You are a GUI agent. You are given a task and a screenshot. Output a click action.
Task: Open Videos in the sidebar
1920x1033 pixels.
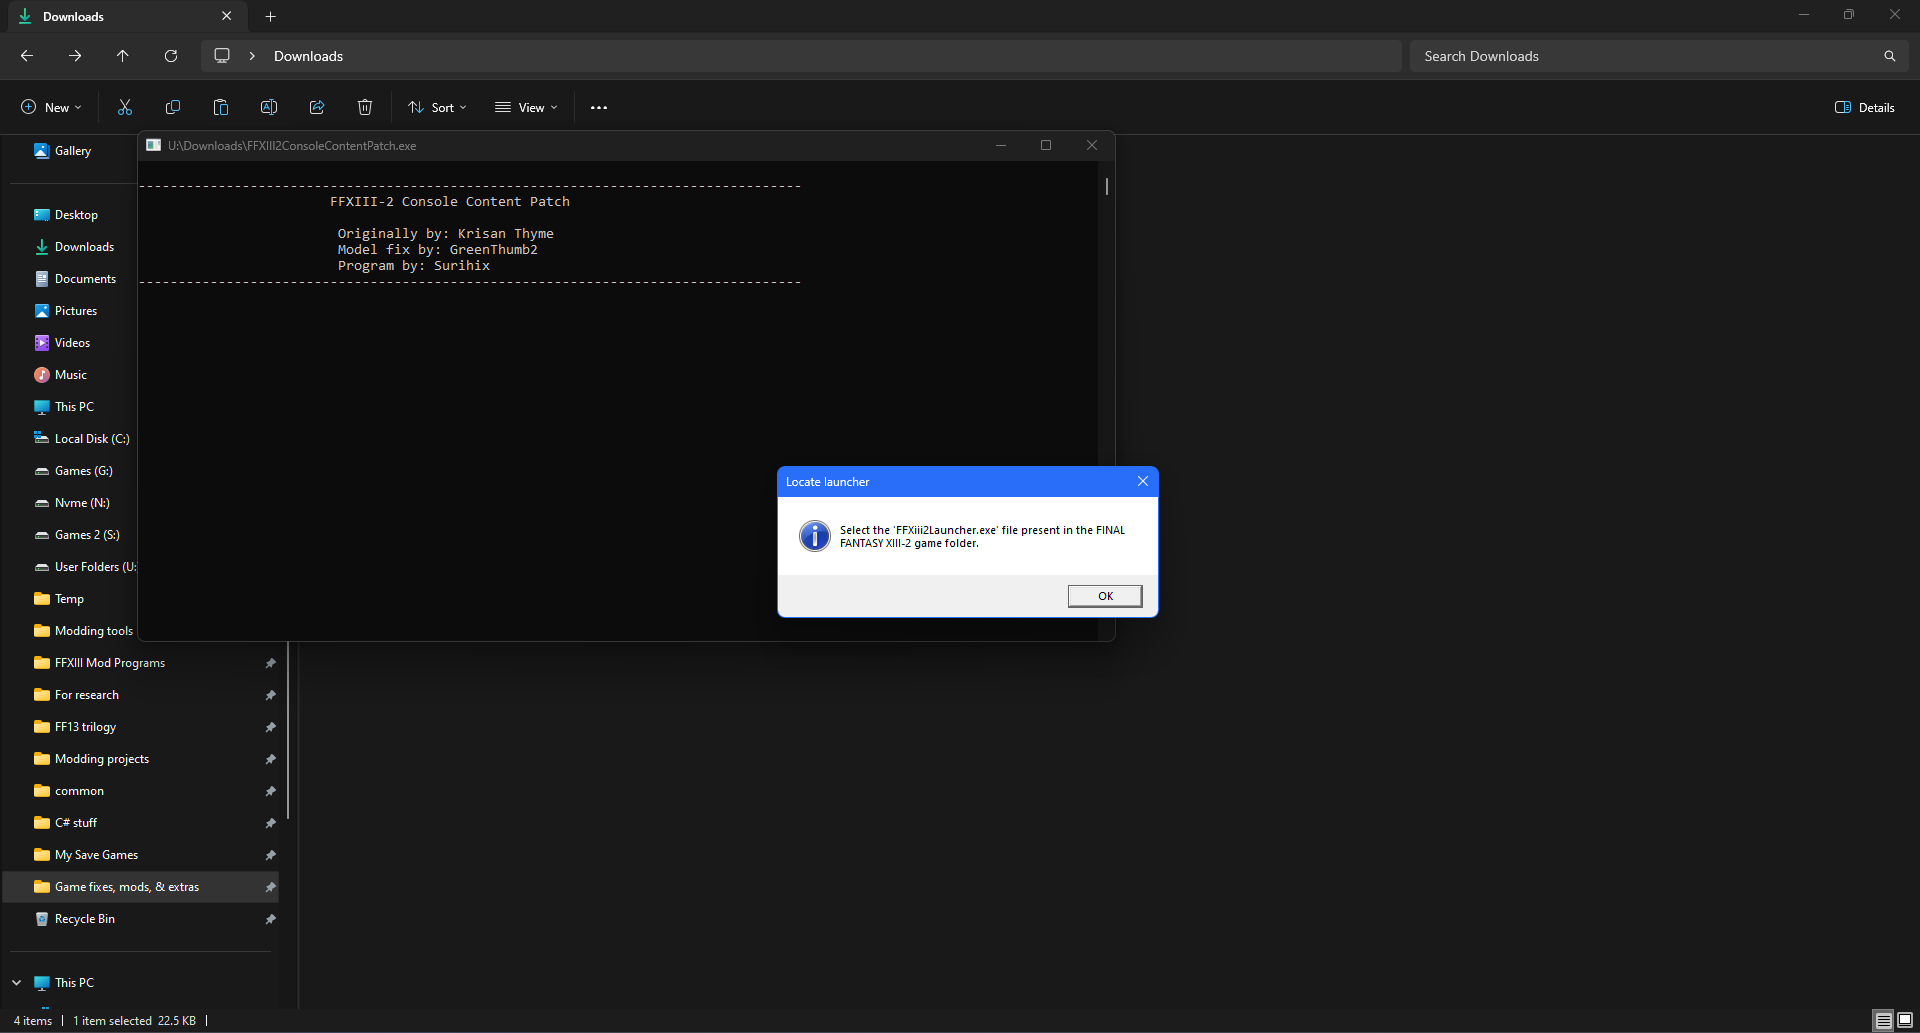pyautogui.click(x=72, y=343)
